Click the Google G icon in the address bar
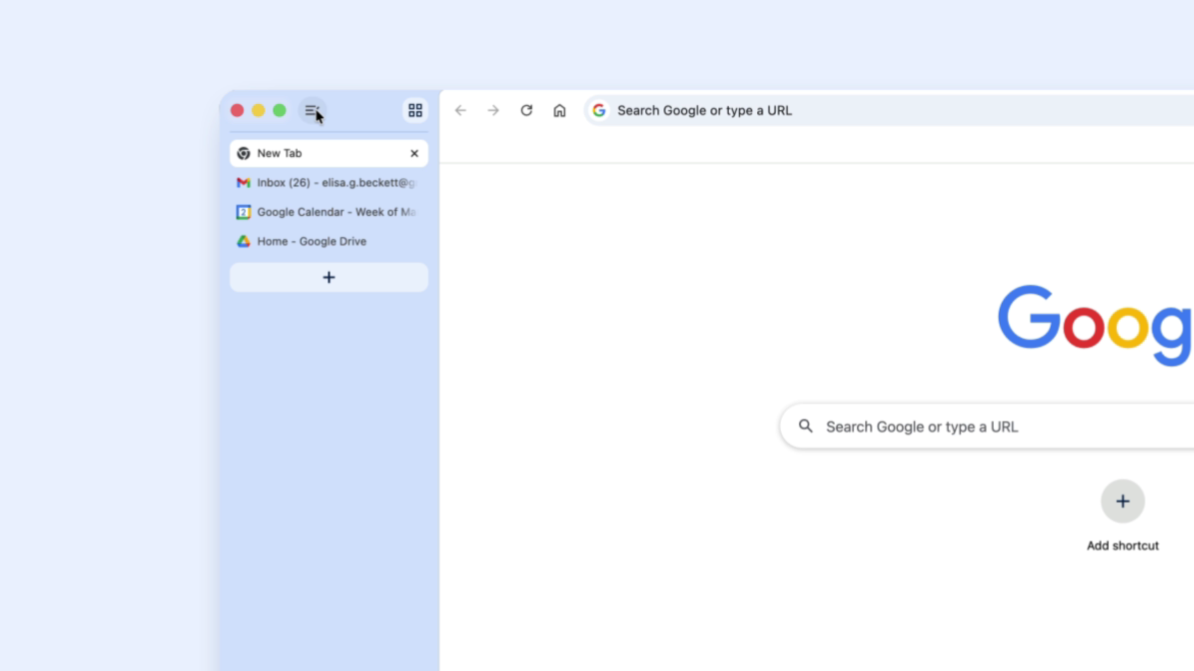Screen dimensions: 1194x671 pos(598,110)
